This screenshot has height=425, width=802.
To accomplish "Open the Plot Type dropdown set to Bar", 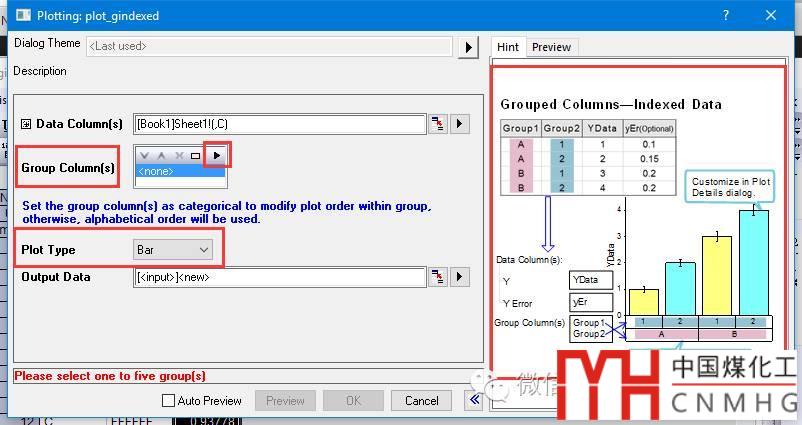I will [x=173, y=250].
